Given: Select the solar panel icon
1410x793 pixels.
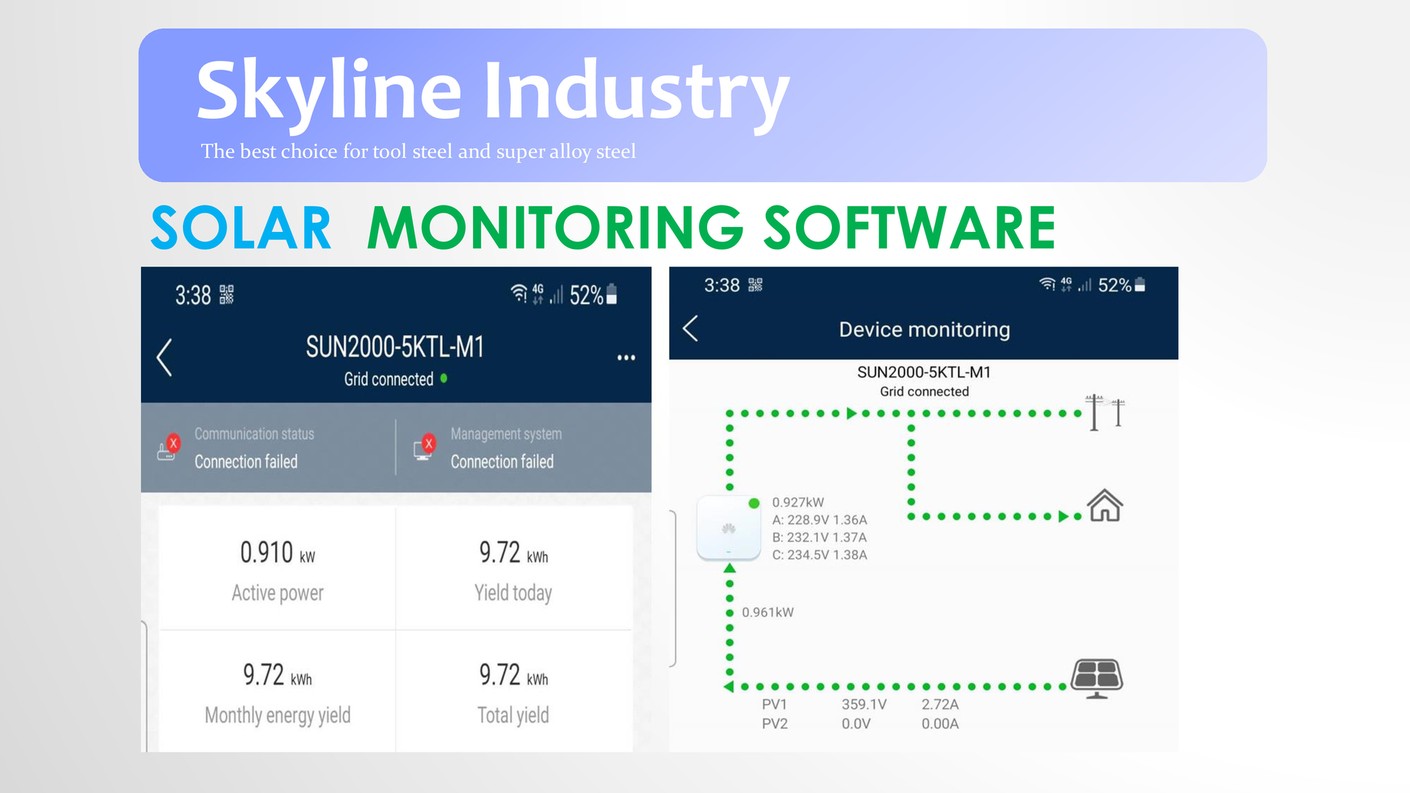Looking at the screenshot, I should pyautogui.click(x=1097, y=678).
